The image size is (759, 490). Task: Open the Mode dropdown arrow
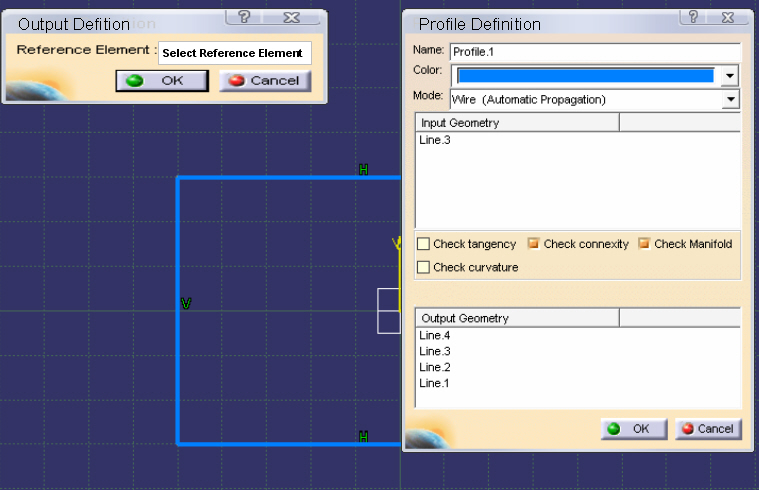(x=730, y=99)
